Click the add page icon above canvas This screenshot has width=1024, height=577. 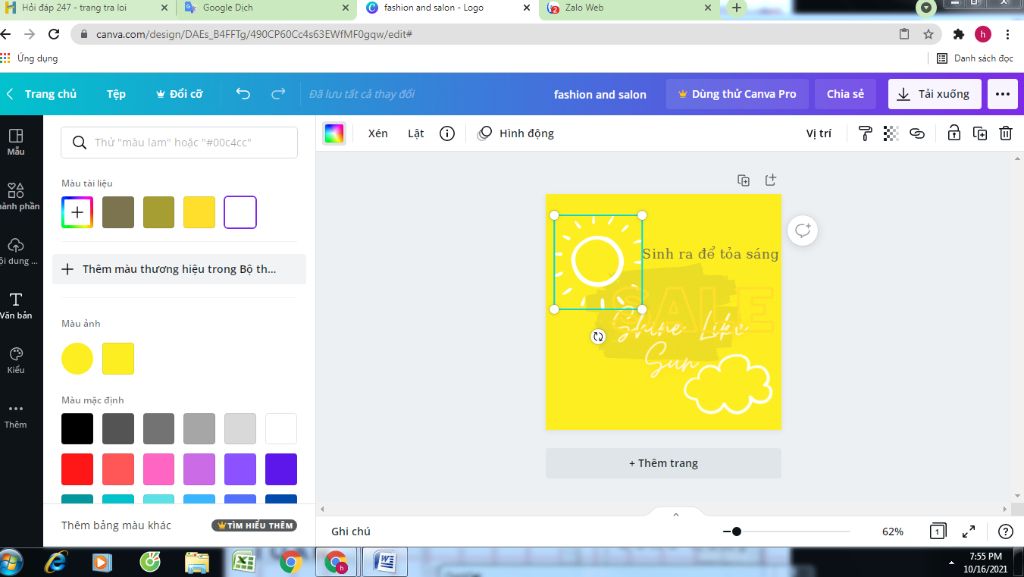pyautogui.click(x=771, y=179)
